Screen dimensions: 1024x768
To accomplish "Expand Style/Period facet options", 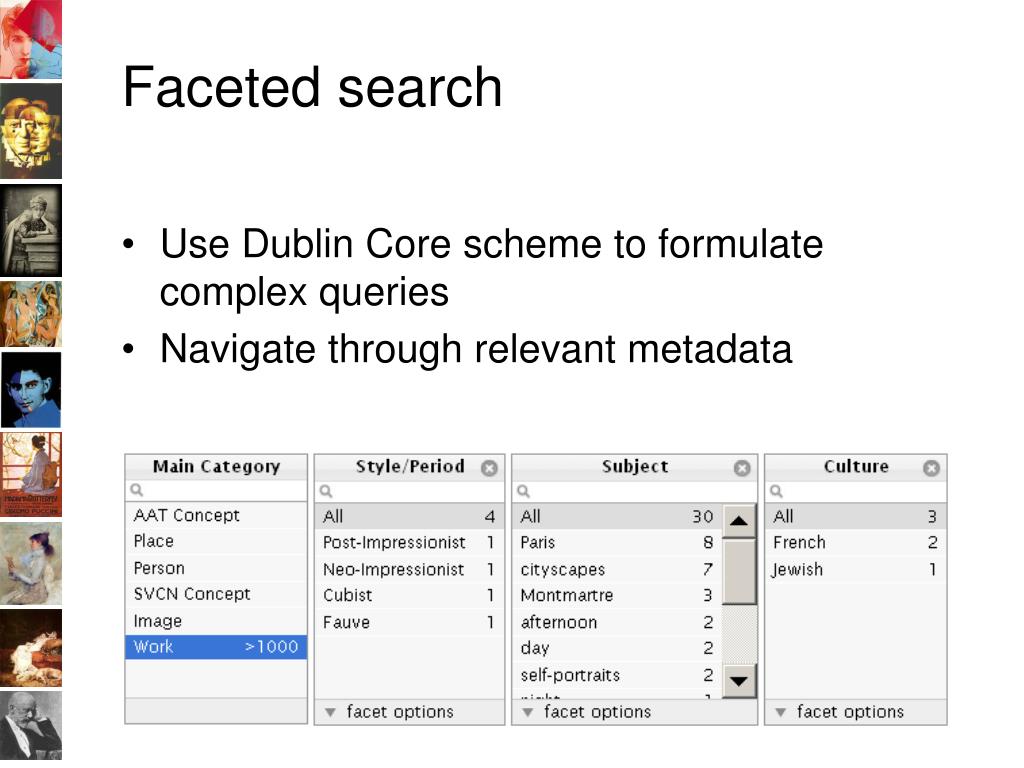I will coord(389,712).
